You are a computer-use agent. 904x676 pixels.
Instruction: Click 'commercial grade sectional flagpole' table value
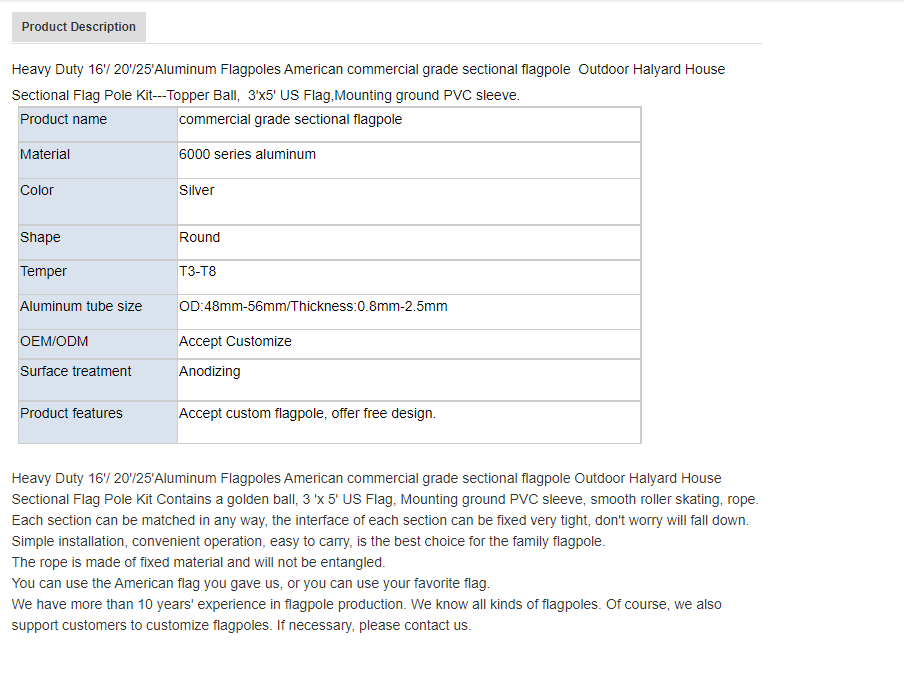tap(409, 124)
